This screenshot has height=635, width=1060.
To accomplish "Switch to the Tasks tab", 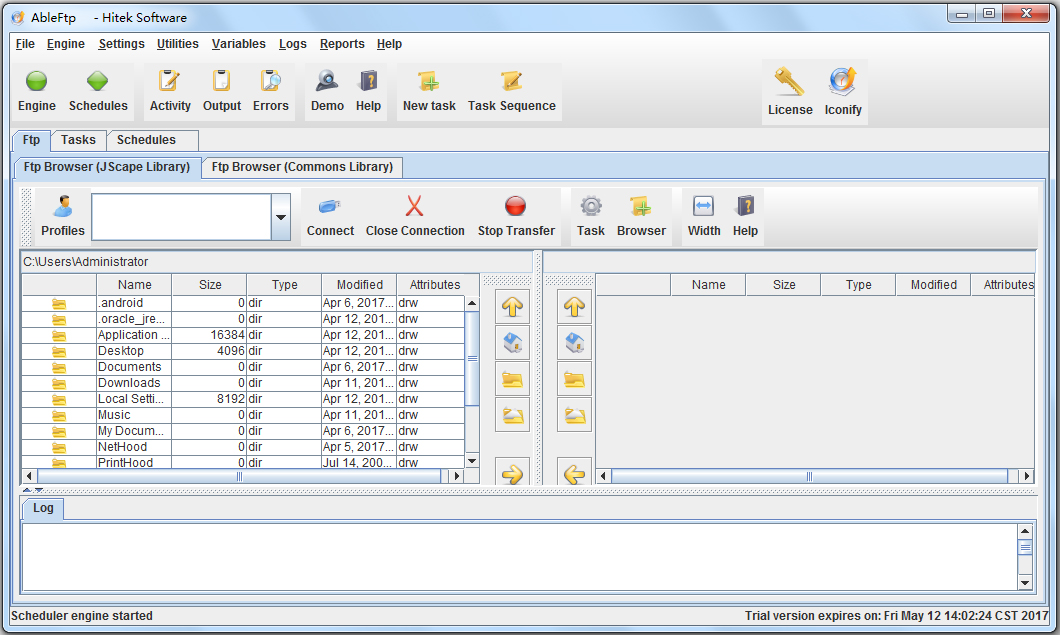I will 78,140.
